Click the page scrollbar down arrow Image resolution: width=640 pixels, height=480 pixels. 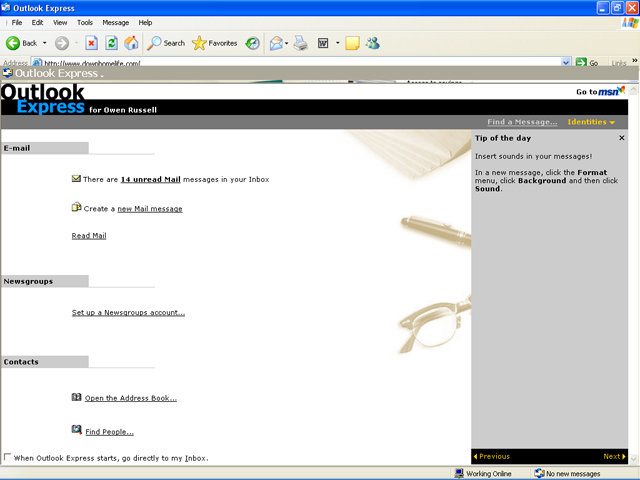(x=633, y=459)
